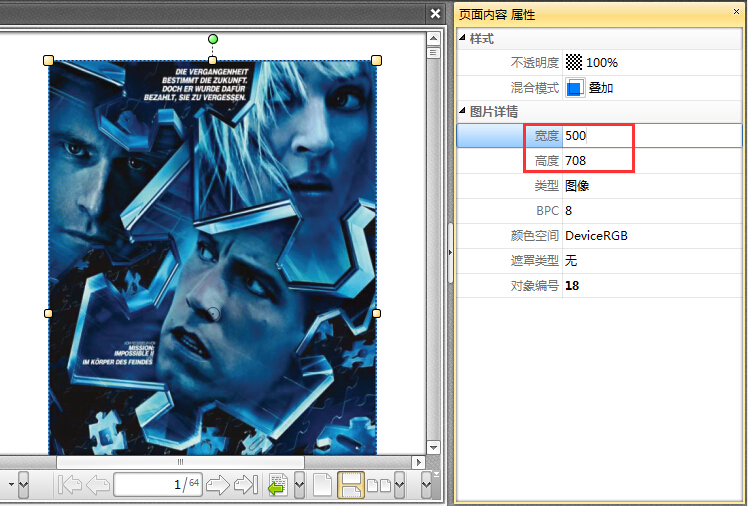Collapse properties pane via splitter arrow

pos(450,252)
